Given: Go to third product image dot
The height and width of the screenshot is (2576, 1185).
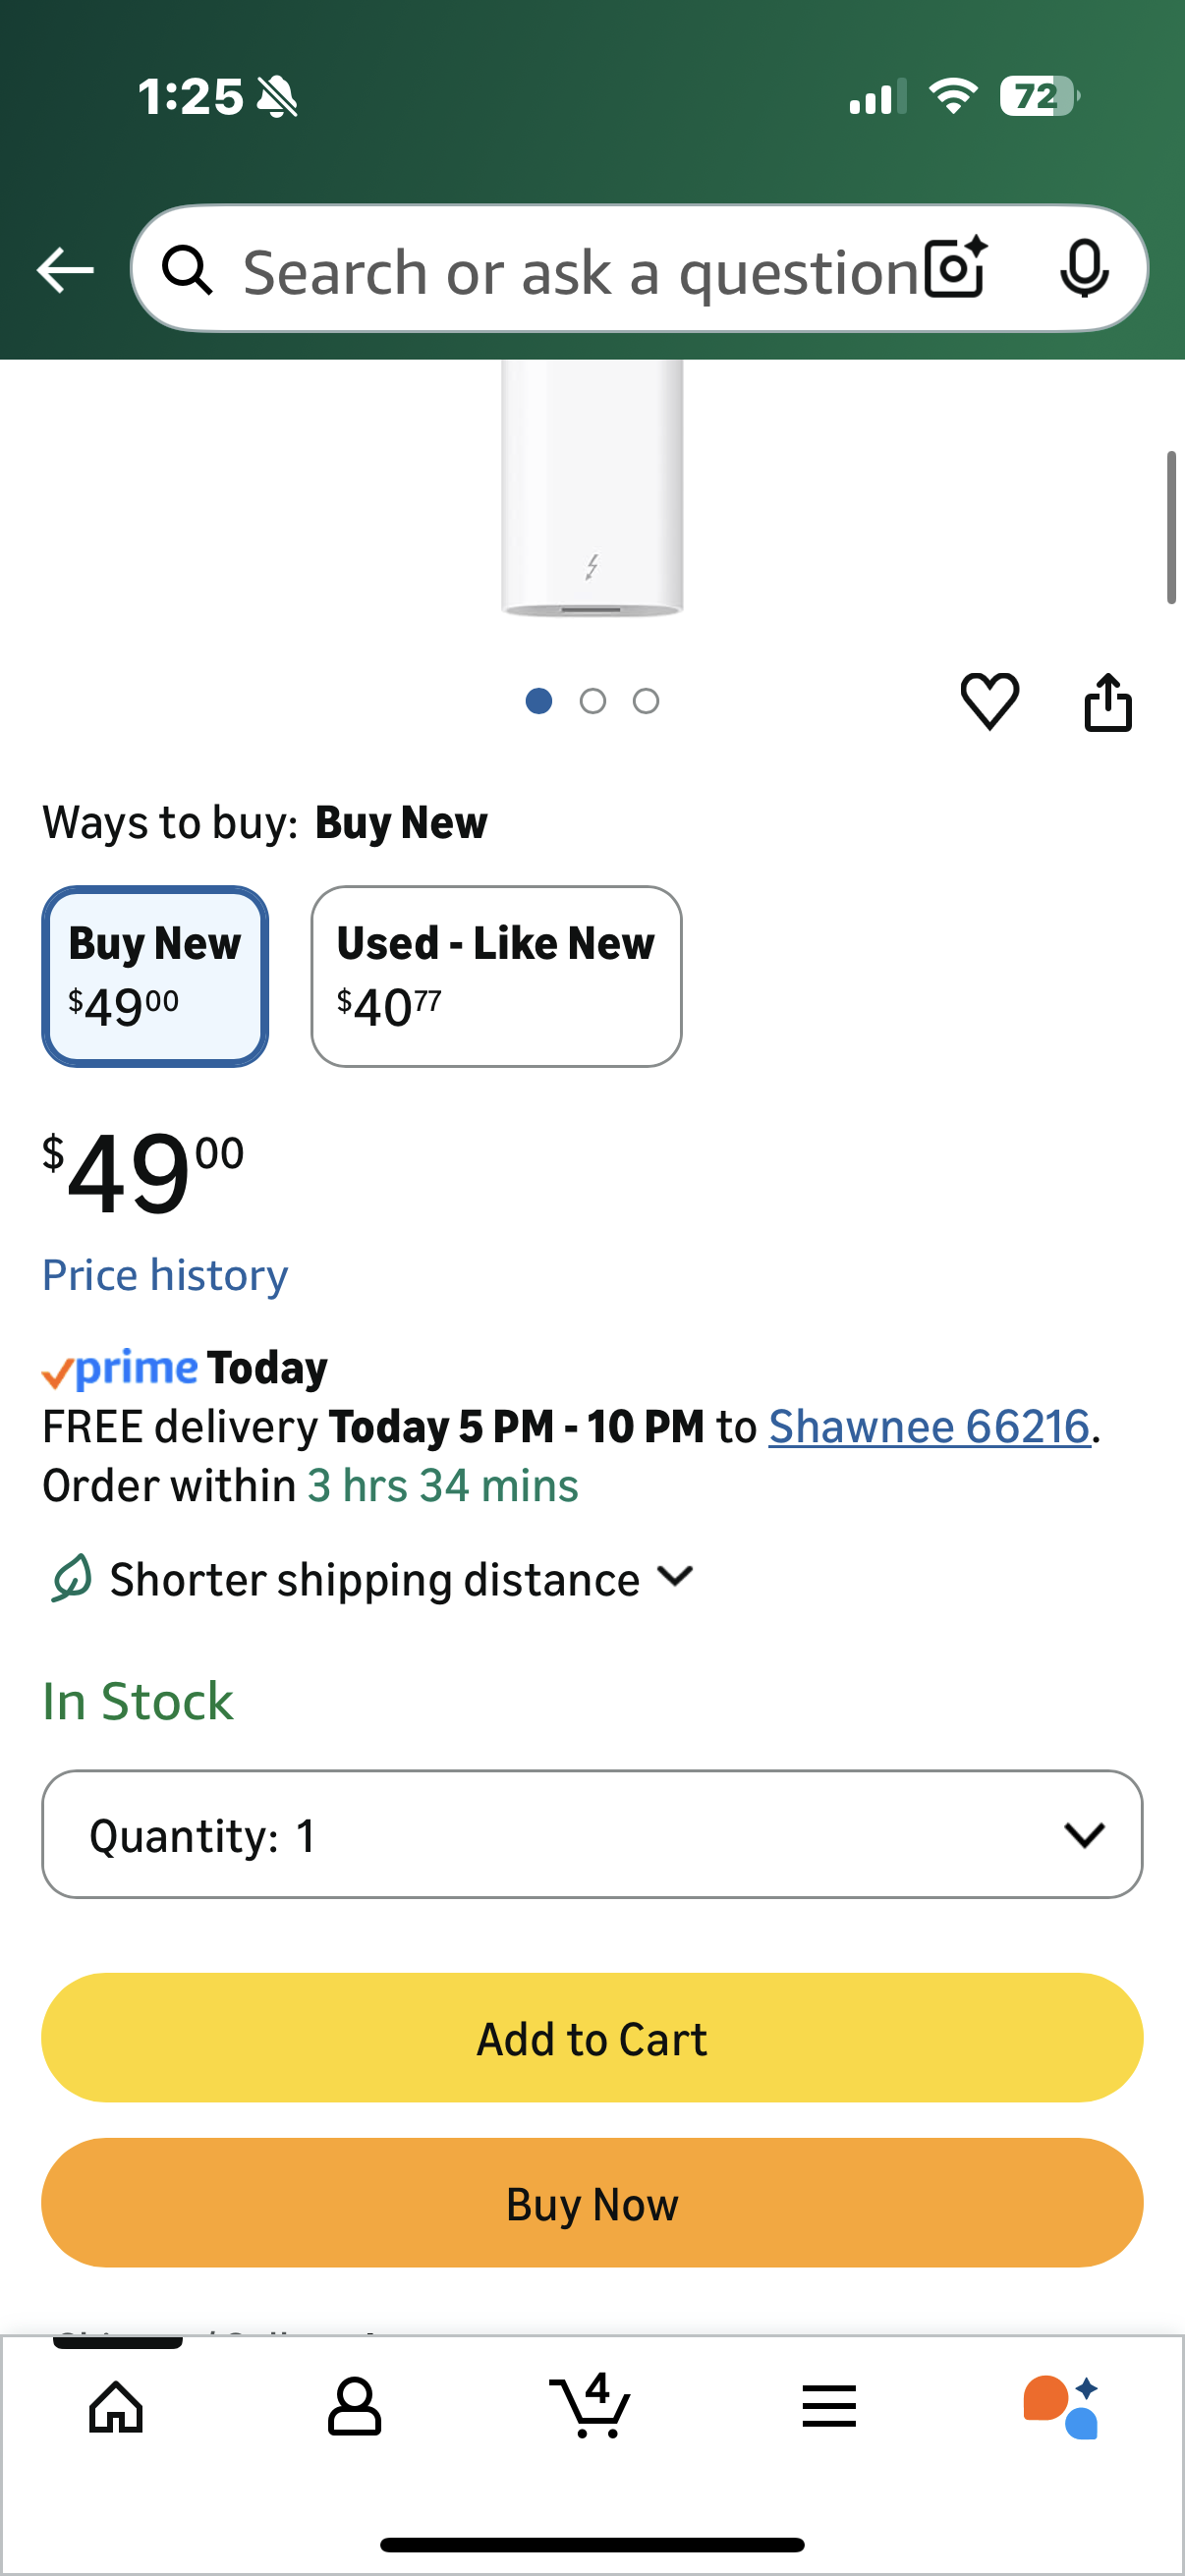Looking at the screenshot, I should (x=646, y=701).
